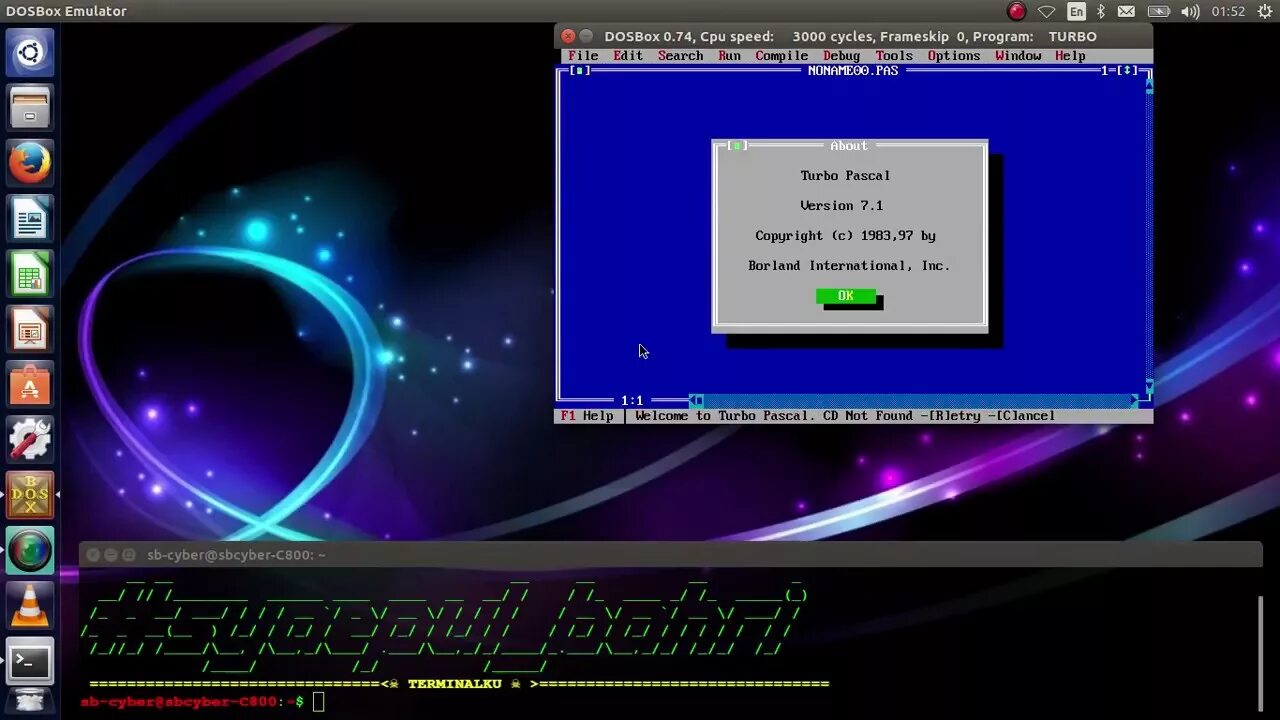Click F1 Help in the status line
1280x720 pixels.
coord(587,416)
